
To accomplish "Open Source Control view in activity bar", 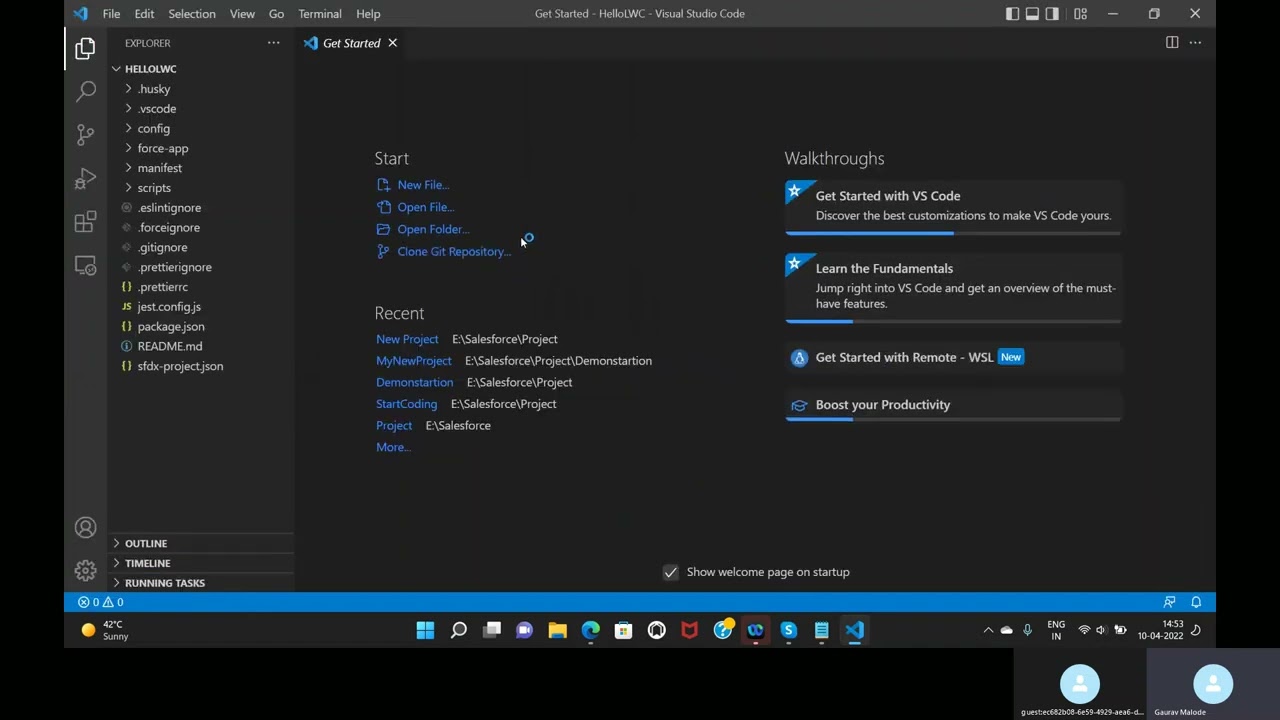I will tap(85, 134).
